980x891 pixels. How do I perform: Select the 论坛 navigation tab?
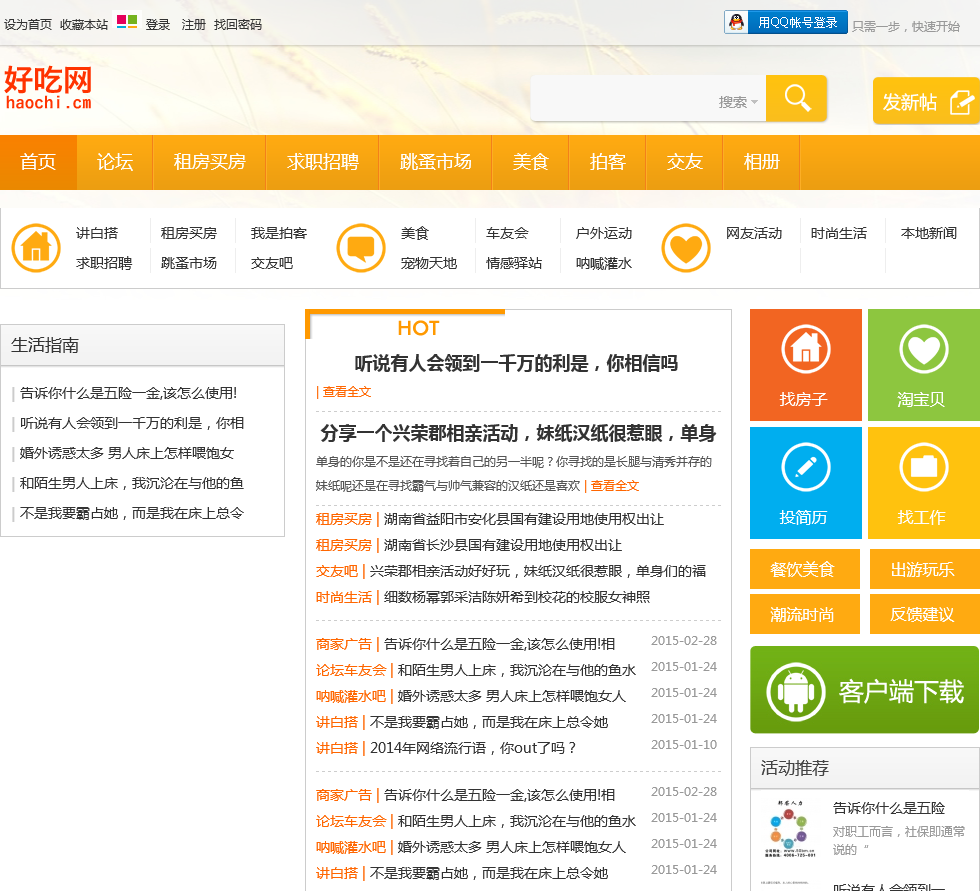click(115, 162)
